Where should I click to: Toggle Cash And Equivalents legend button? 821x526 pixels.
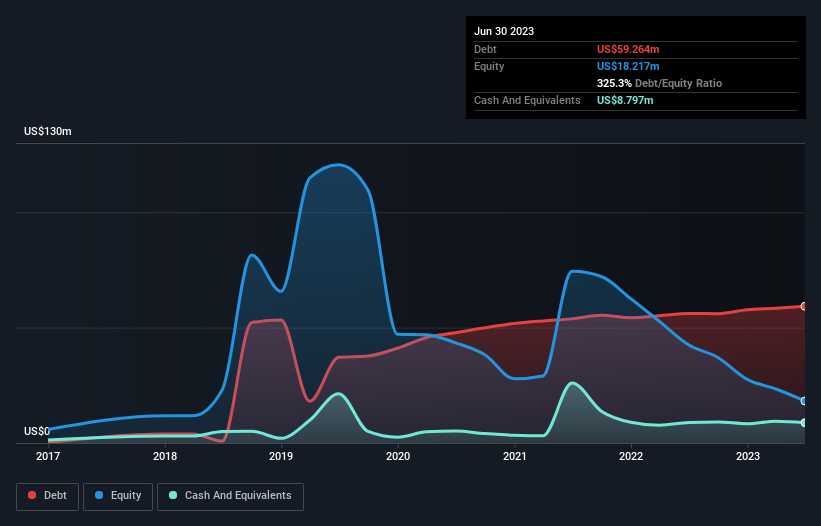230,496
